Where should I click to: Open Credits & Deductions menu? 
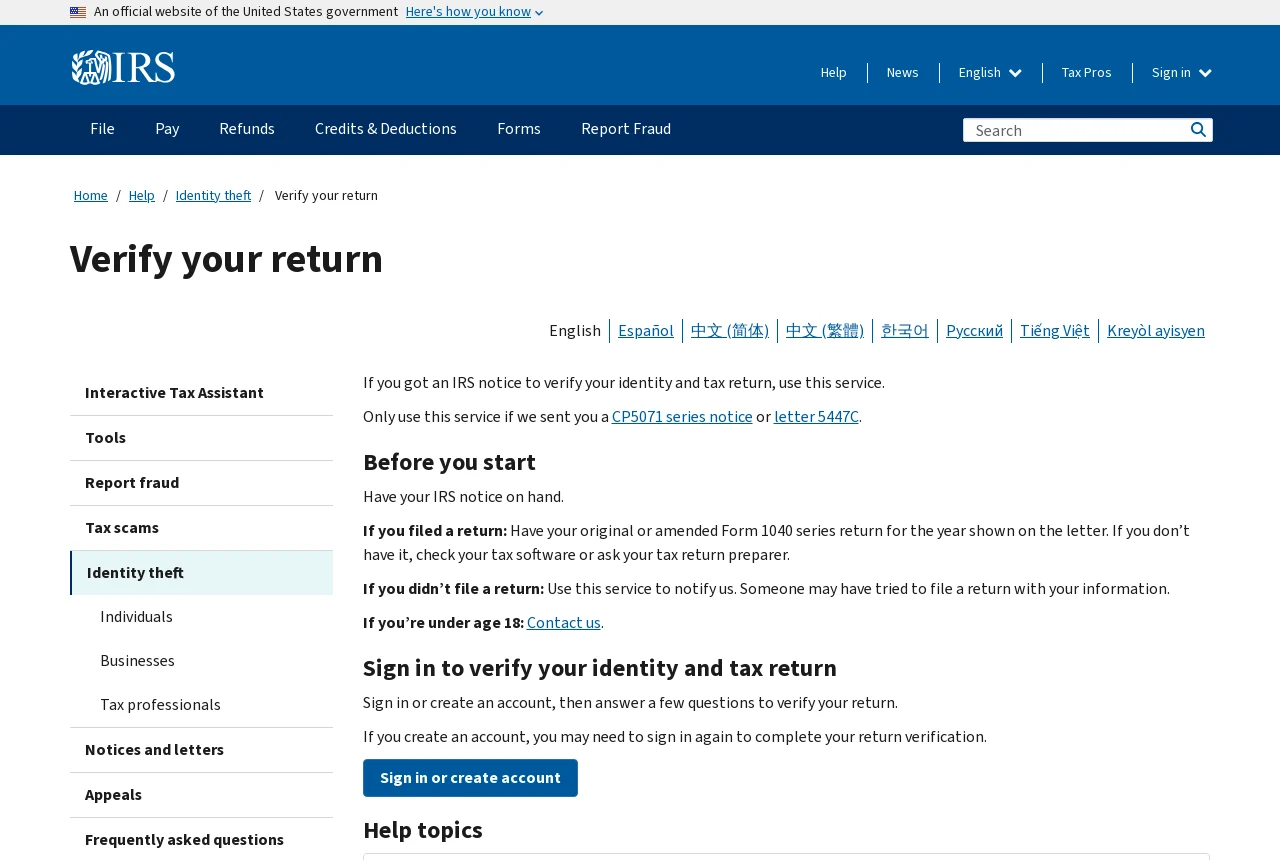click(386, 129)
